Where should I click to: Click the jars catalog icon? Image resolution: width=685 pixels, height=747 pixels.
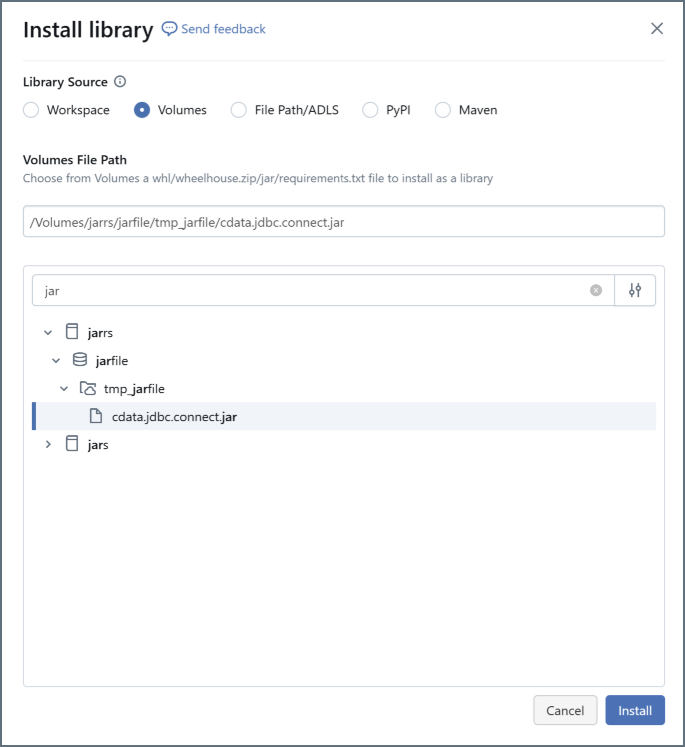(x=71, y=444)
